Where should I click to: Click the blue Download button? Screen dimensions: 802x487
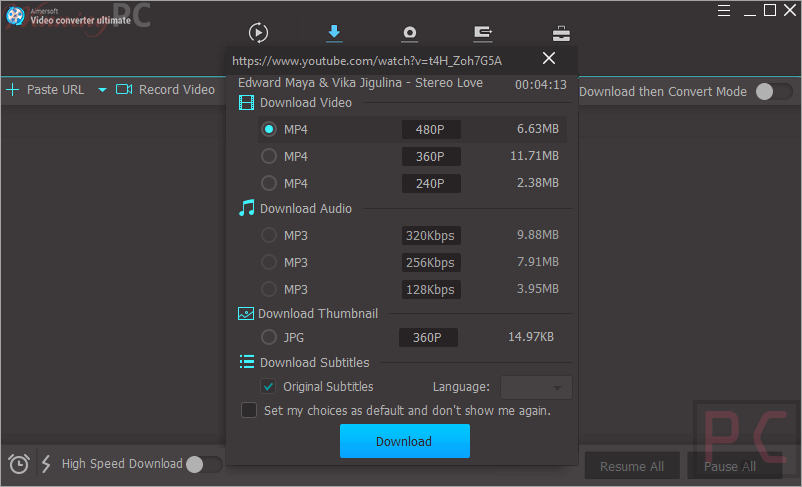405,441
